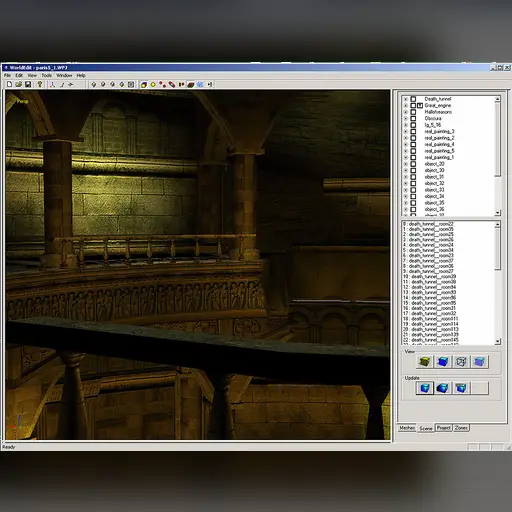
Task: Expand the Great_engine tree node
Action: [x=406, y=105]
